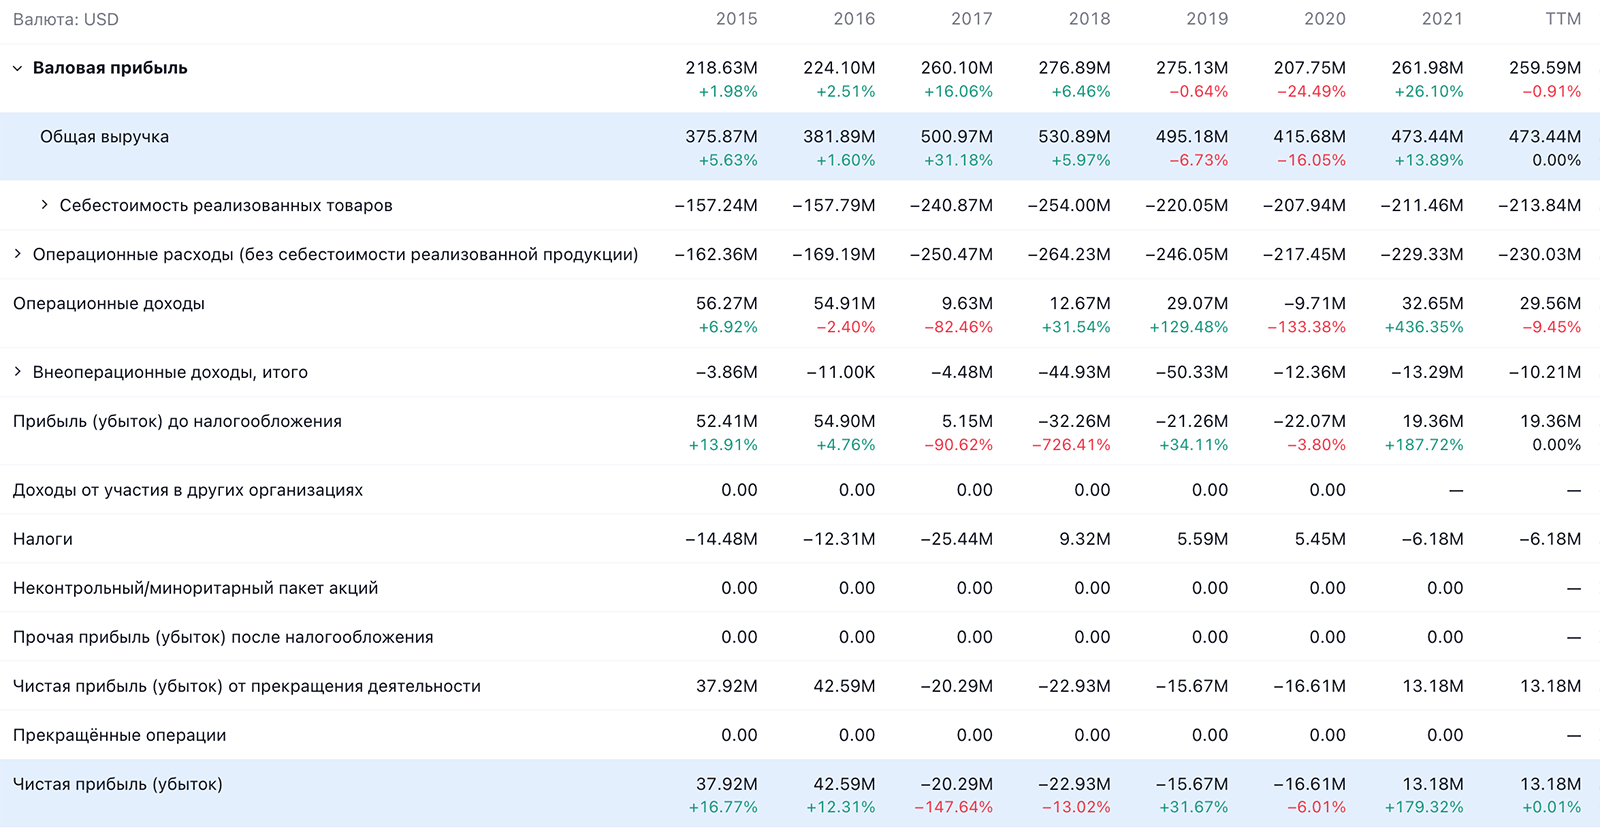Expand Себестоимость реализованных товаров row

(x=44, y=205)
